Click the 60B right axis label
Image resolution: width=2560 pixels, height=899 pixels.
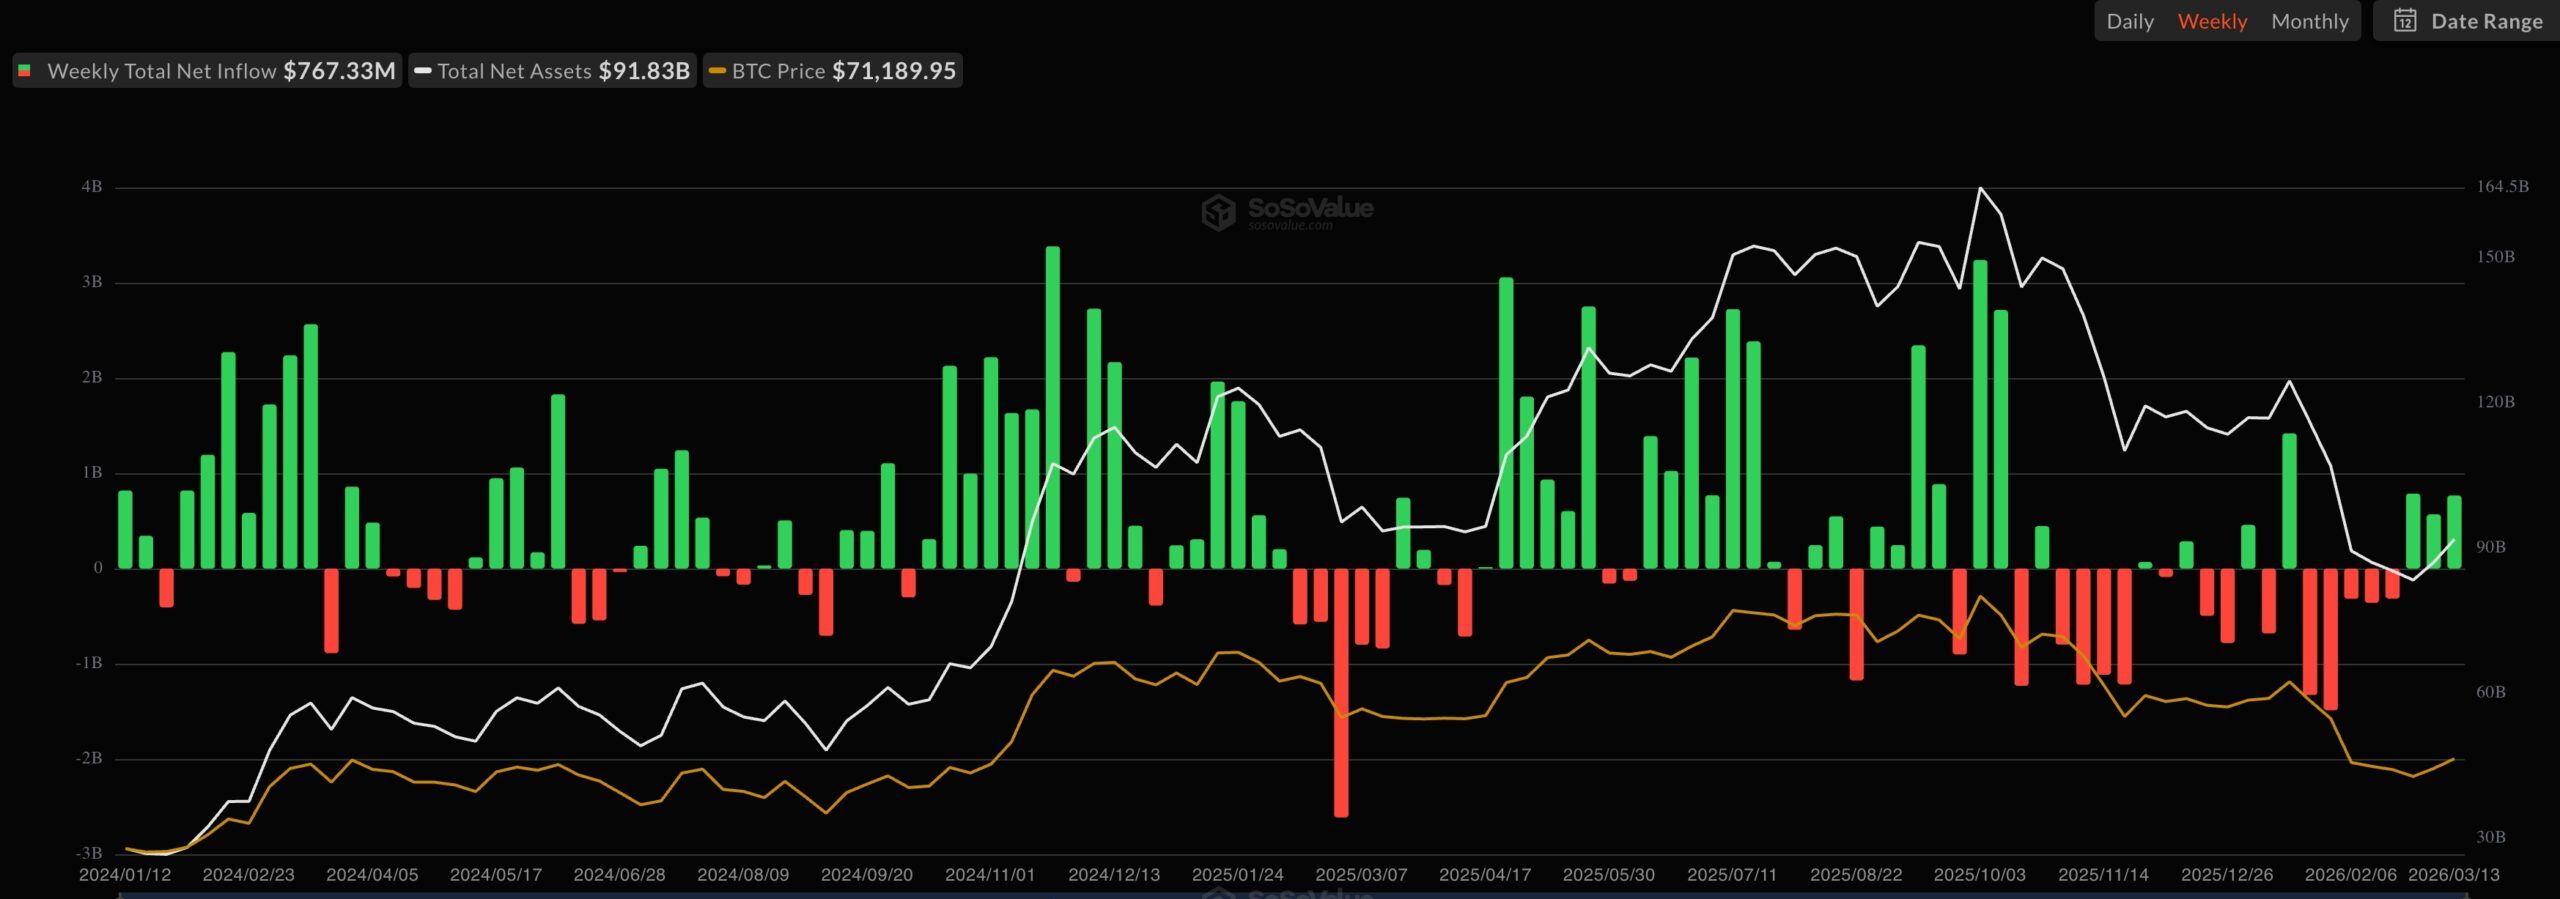click(2491, 692)
